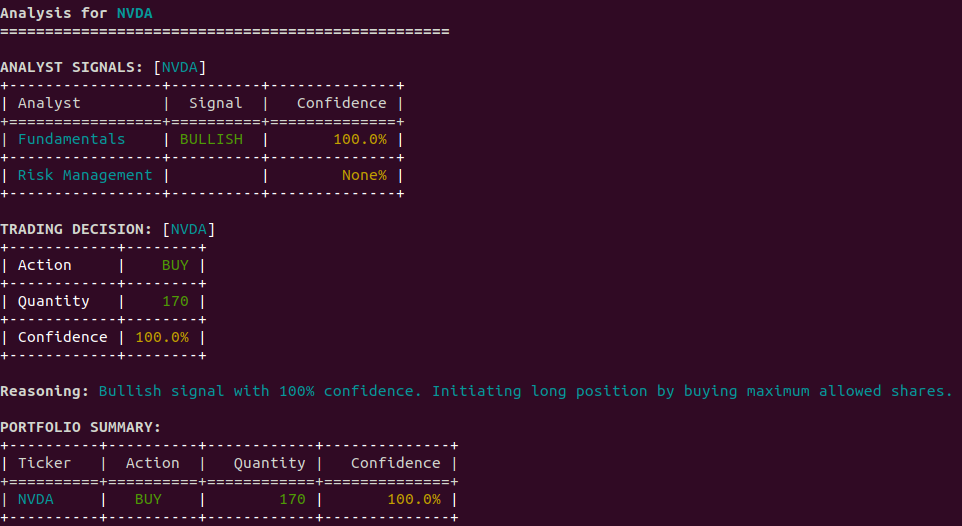The width and height of the screenshot is (962, 526).
Task: Select the "Risk Management" analyst row label
Action: (x=85, y=175)
